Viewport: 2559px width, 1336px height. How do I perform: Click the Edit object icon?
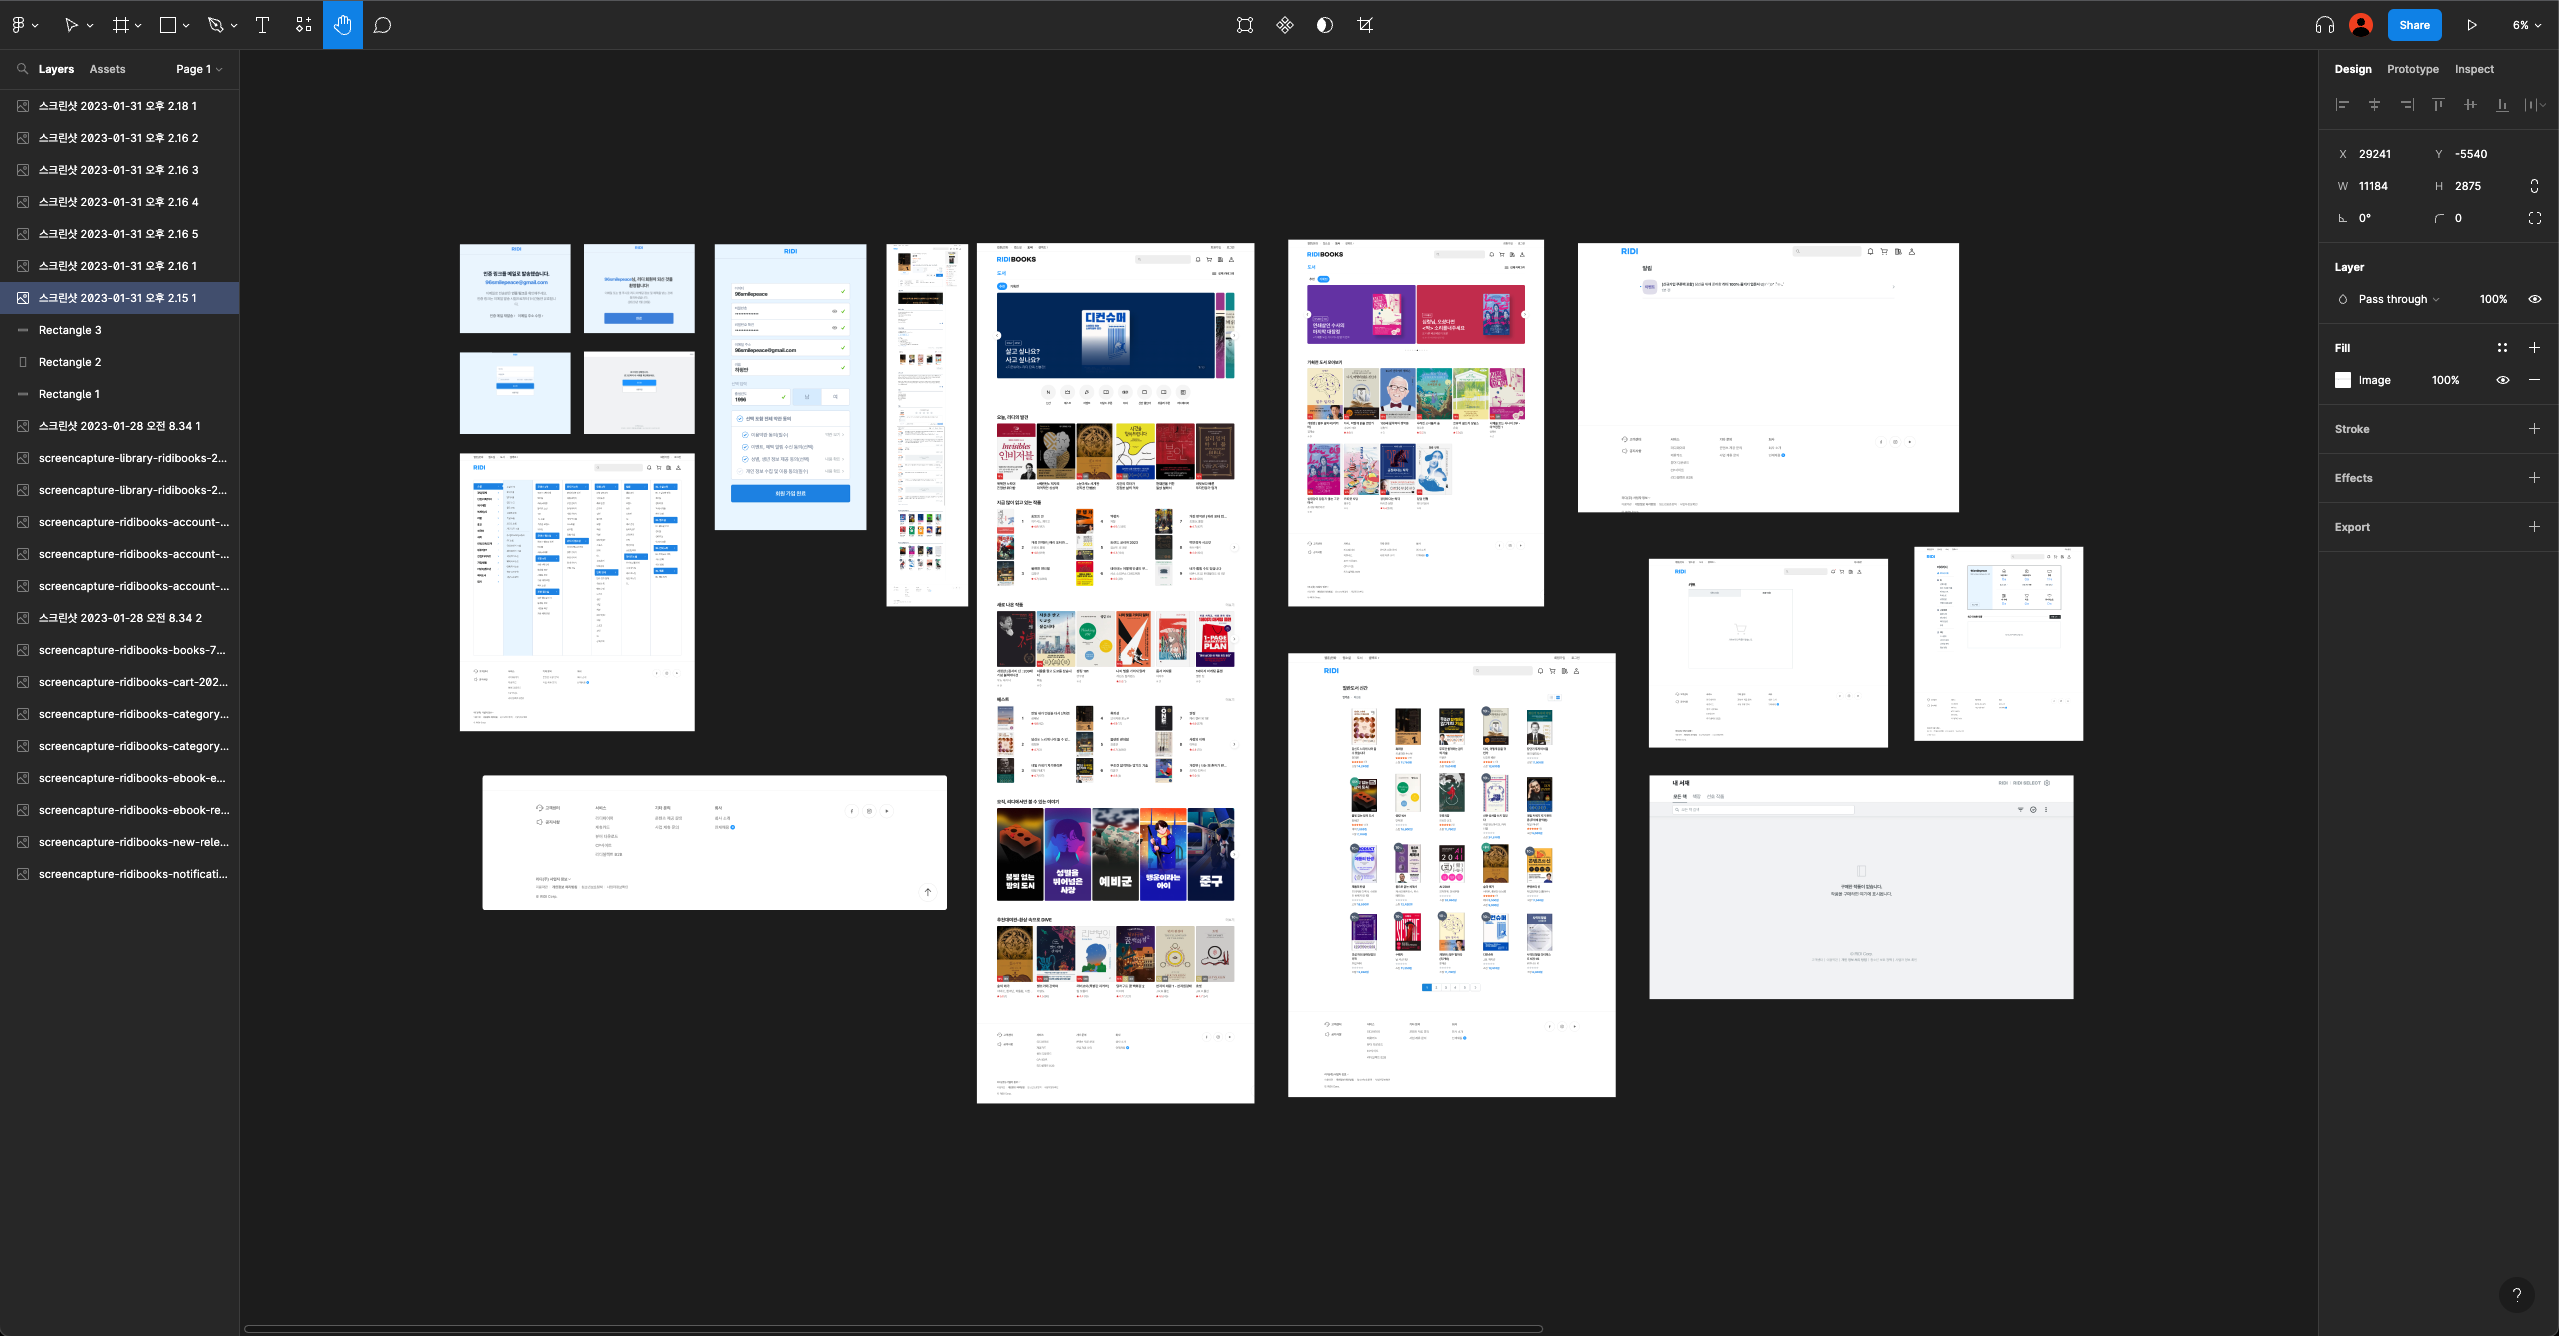[x=1245, y=25]
